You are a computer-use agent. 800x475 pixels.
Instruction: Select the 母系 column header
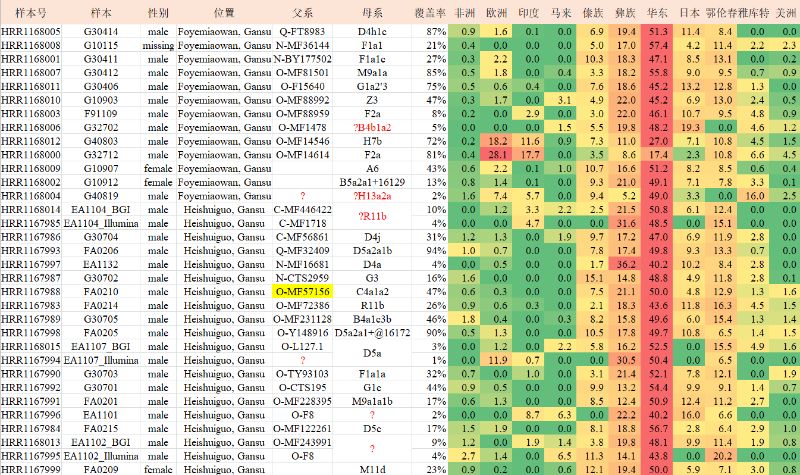[x=372, y=13]
